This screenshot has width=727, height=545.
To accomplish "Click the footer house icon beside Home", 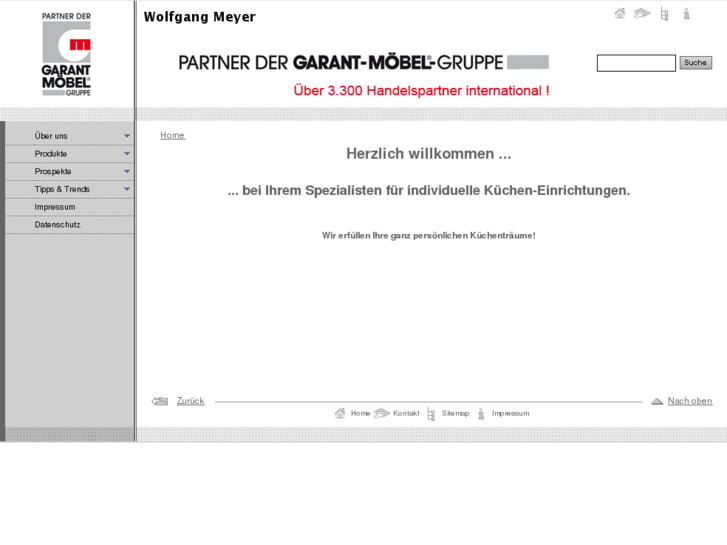I will click(340, 413).
